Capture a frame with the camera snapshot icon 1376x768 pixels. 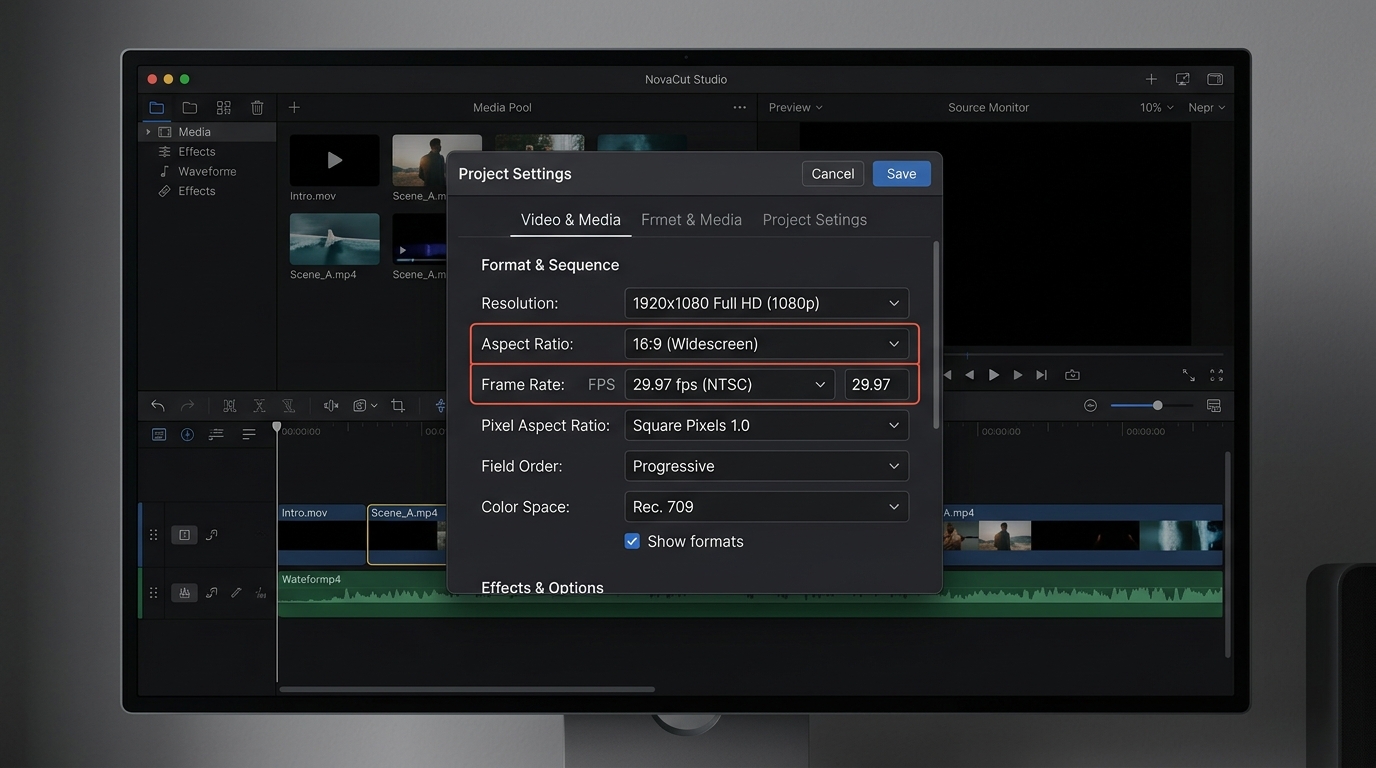pyautogui.click(x=1072, y=375)
